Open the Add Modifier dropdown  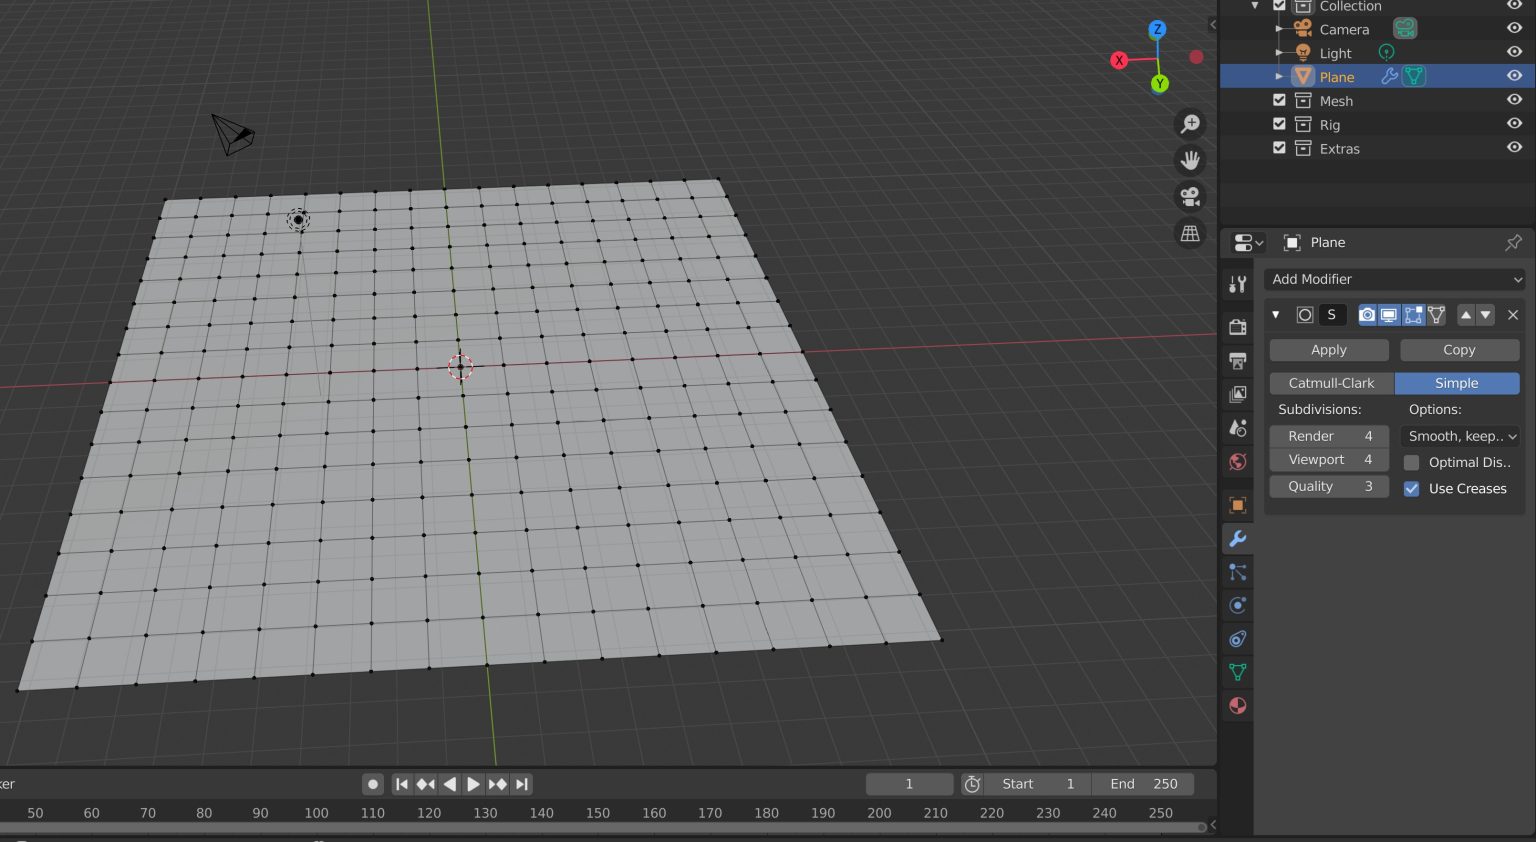click(x=1394, y=279)
